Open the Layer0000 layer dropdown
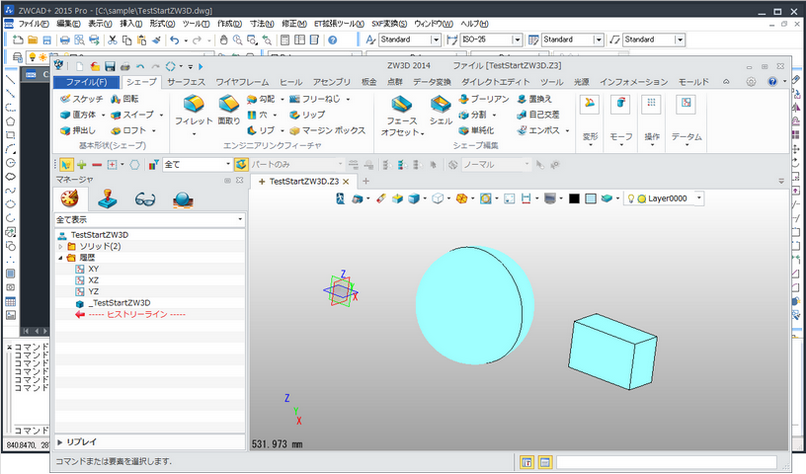 [x=699, y=198]
